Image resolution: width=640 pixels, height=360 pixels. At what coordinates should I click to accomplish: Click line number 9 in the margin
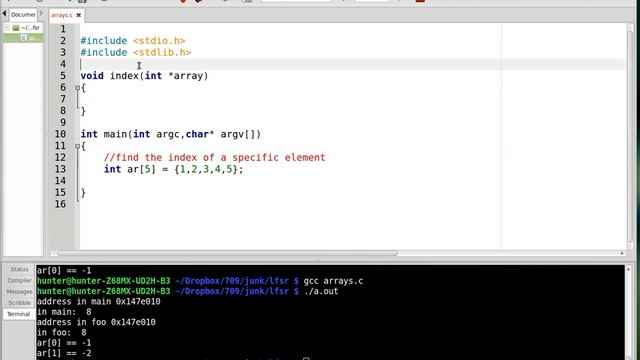pyautogui.click(x=63, y=122)
